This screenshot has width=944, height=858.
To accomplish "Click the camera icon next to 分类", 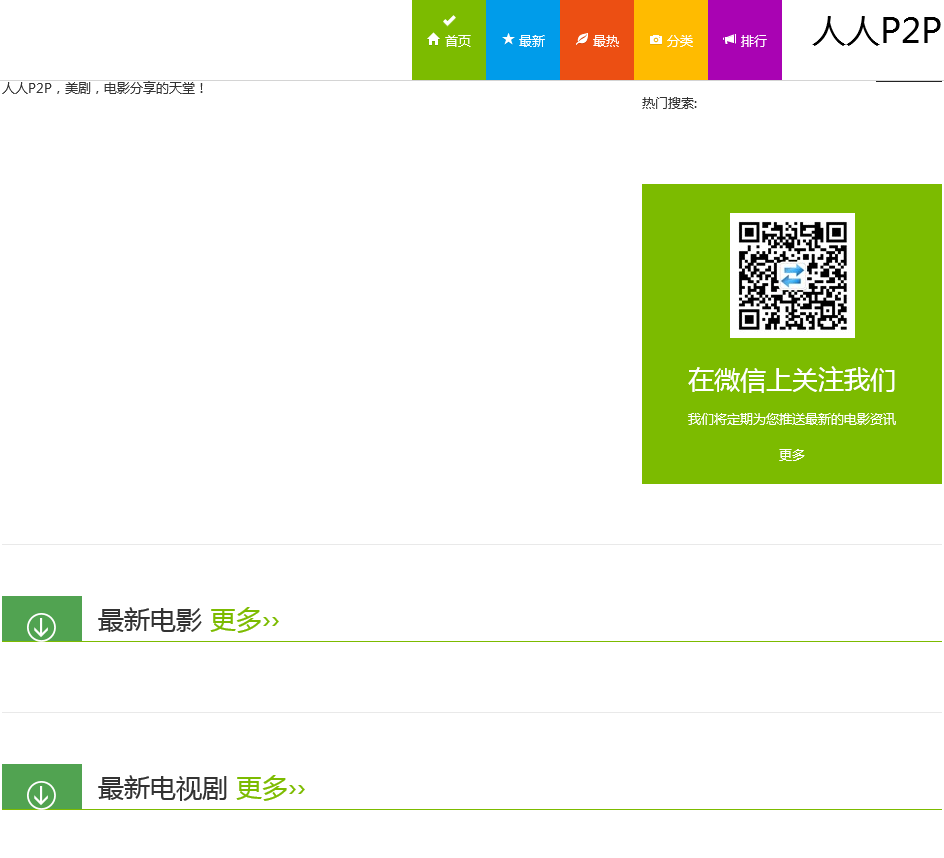I will click(x=656, y=40).
